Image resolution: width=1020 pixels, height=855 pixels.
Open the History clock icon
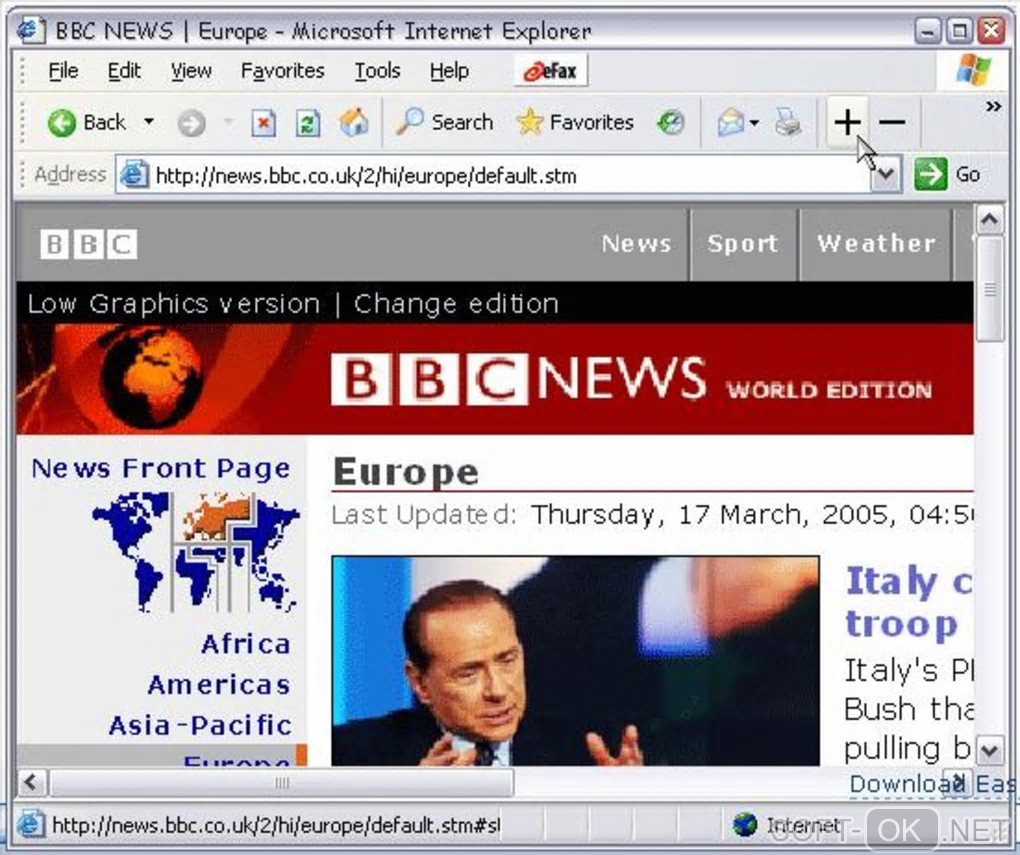(670, 122)
